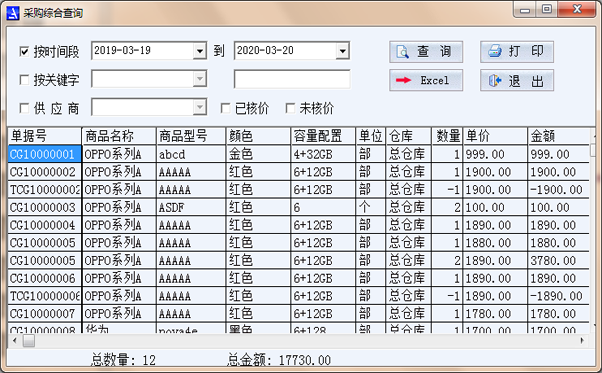Click the 1780.00 unit price cell

(x=495, y=314)
